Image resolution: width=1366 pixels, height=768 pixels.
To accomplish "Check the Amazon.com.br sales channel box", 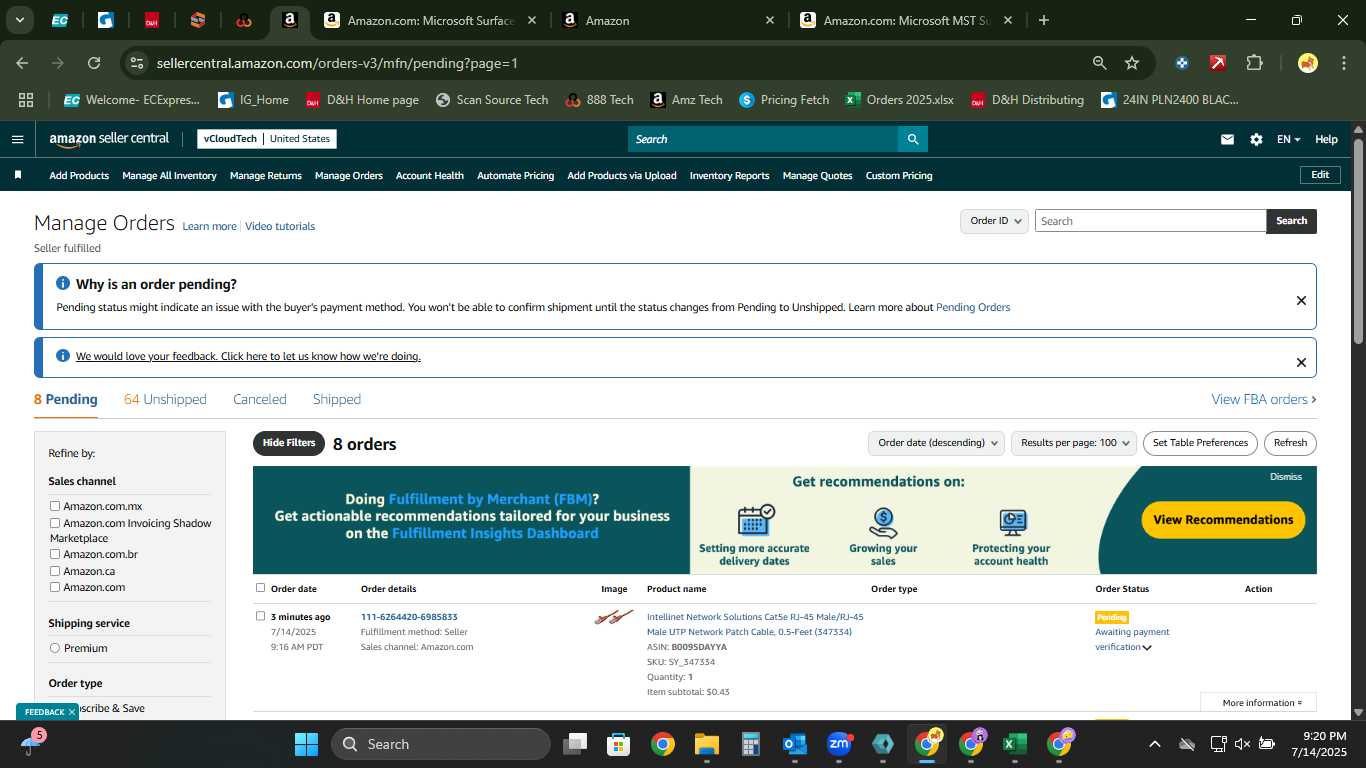I will click(x=55, y=554).
